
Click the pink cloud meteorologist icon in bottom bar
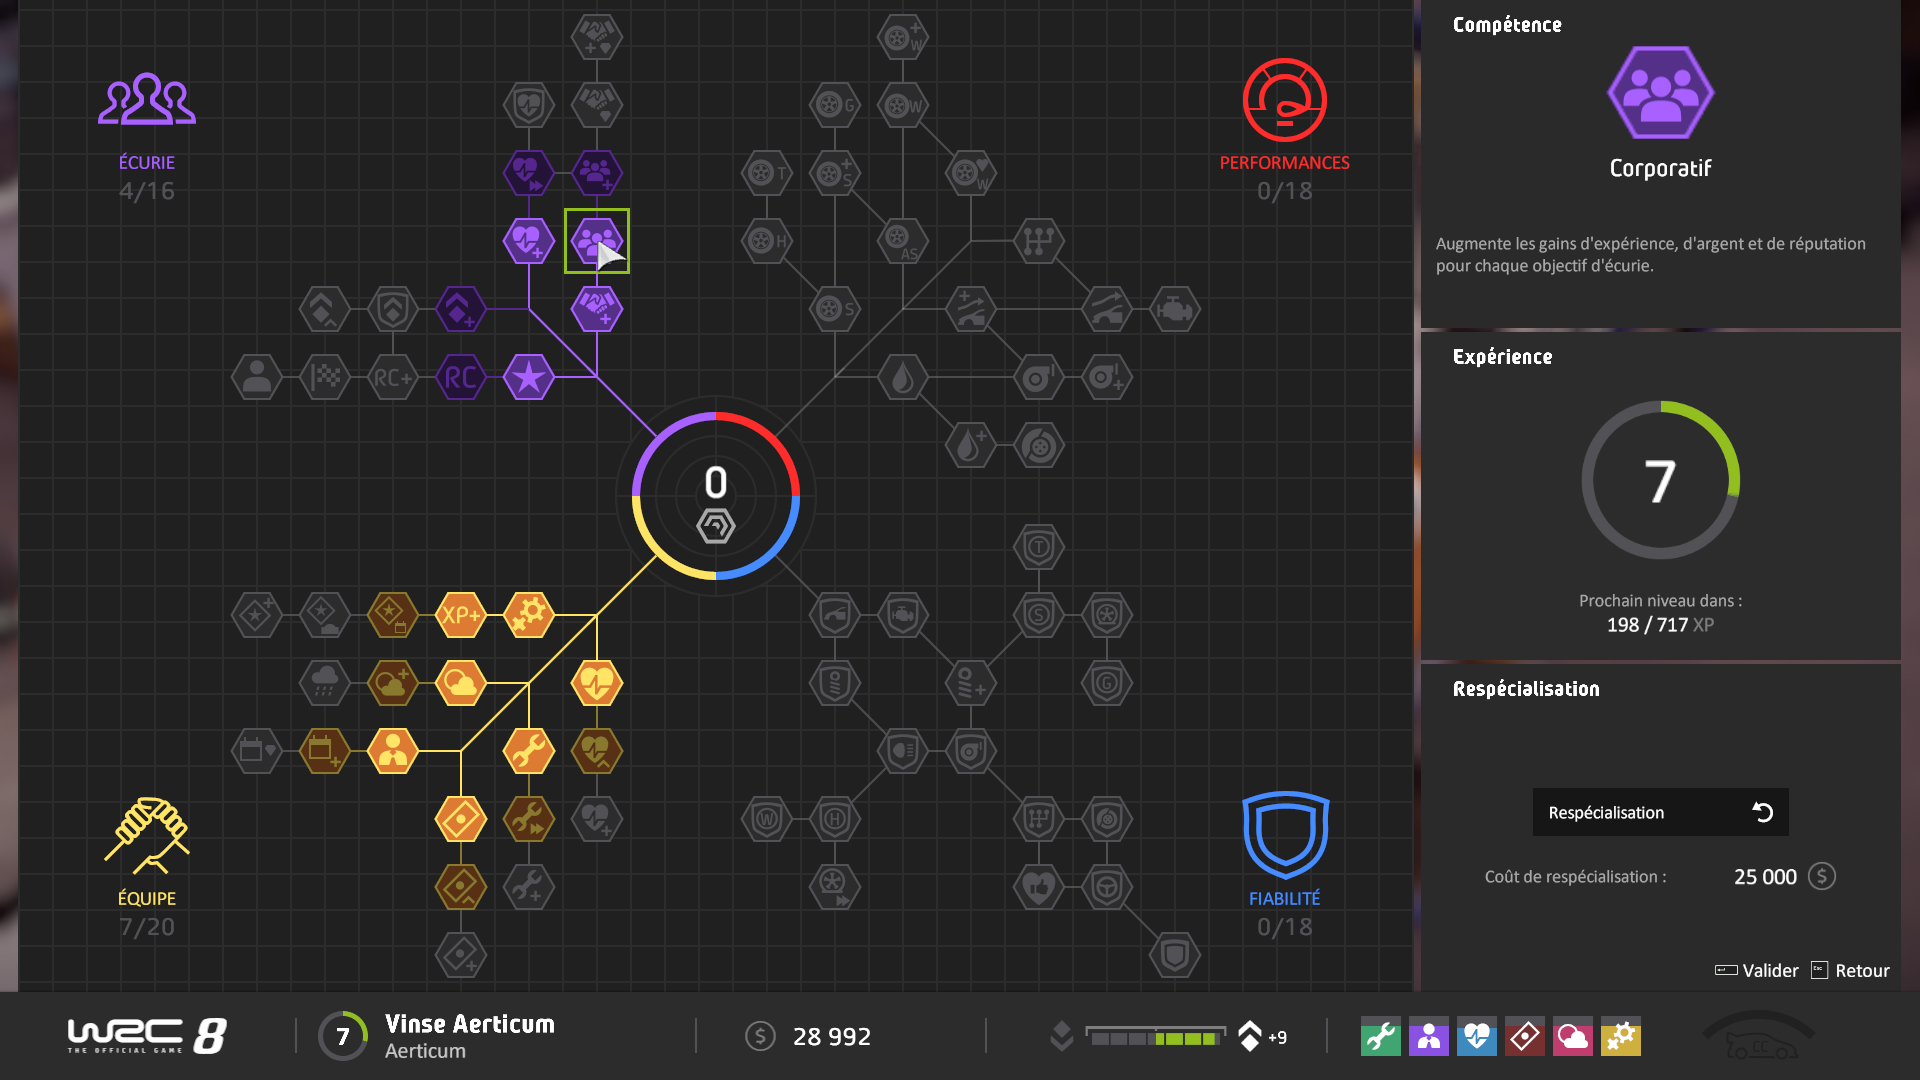pyautogui.click(x=1572, y=1037)
